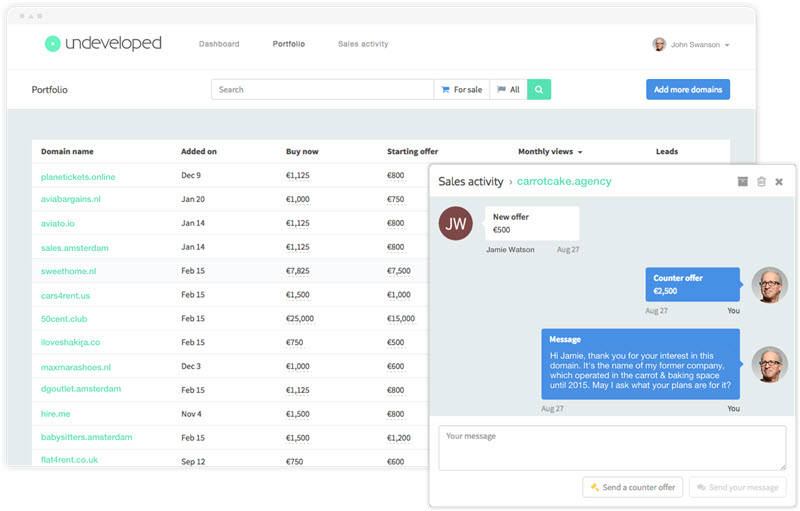
Task: Open the Dashboard tab
Action: [x=219, y=44]
